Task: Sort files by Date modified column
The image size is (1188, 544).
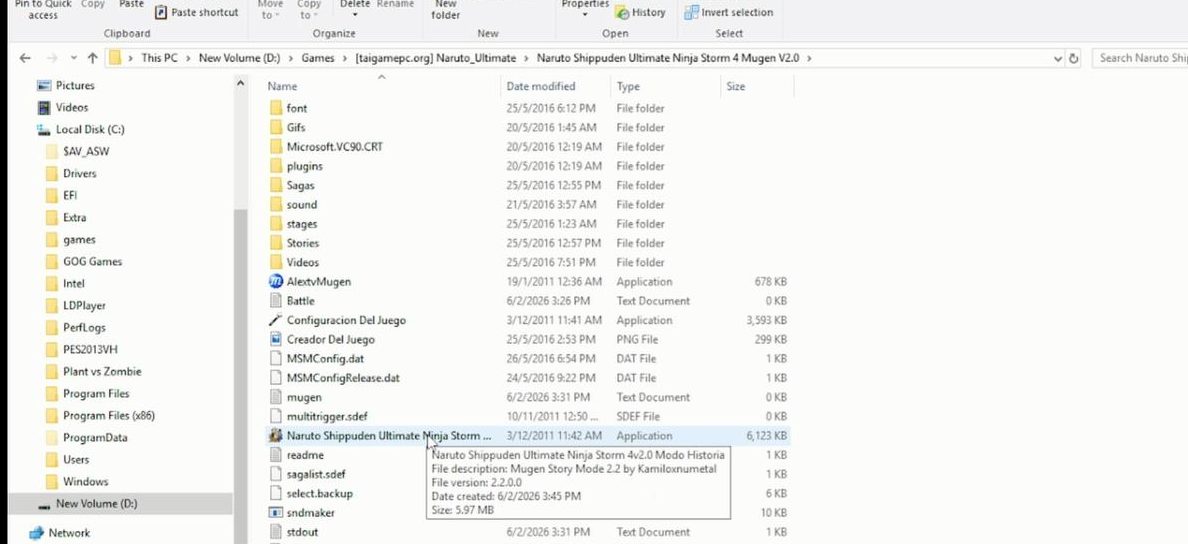Action: coord(541,87)
